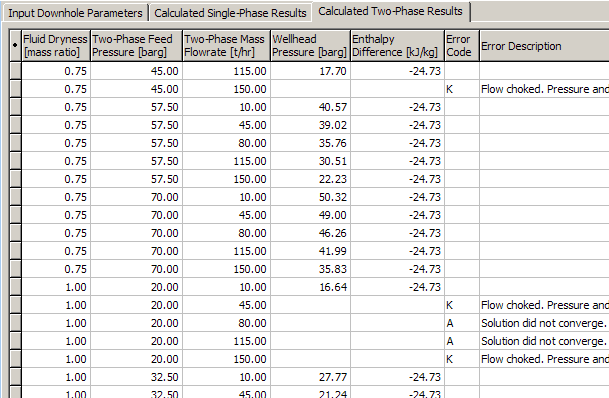Viewport: 609px width, 398px height.
Task: Click error code K cell for flowrate 45.00
Action: [x=462, y=305]
